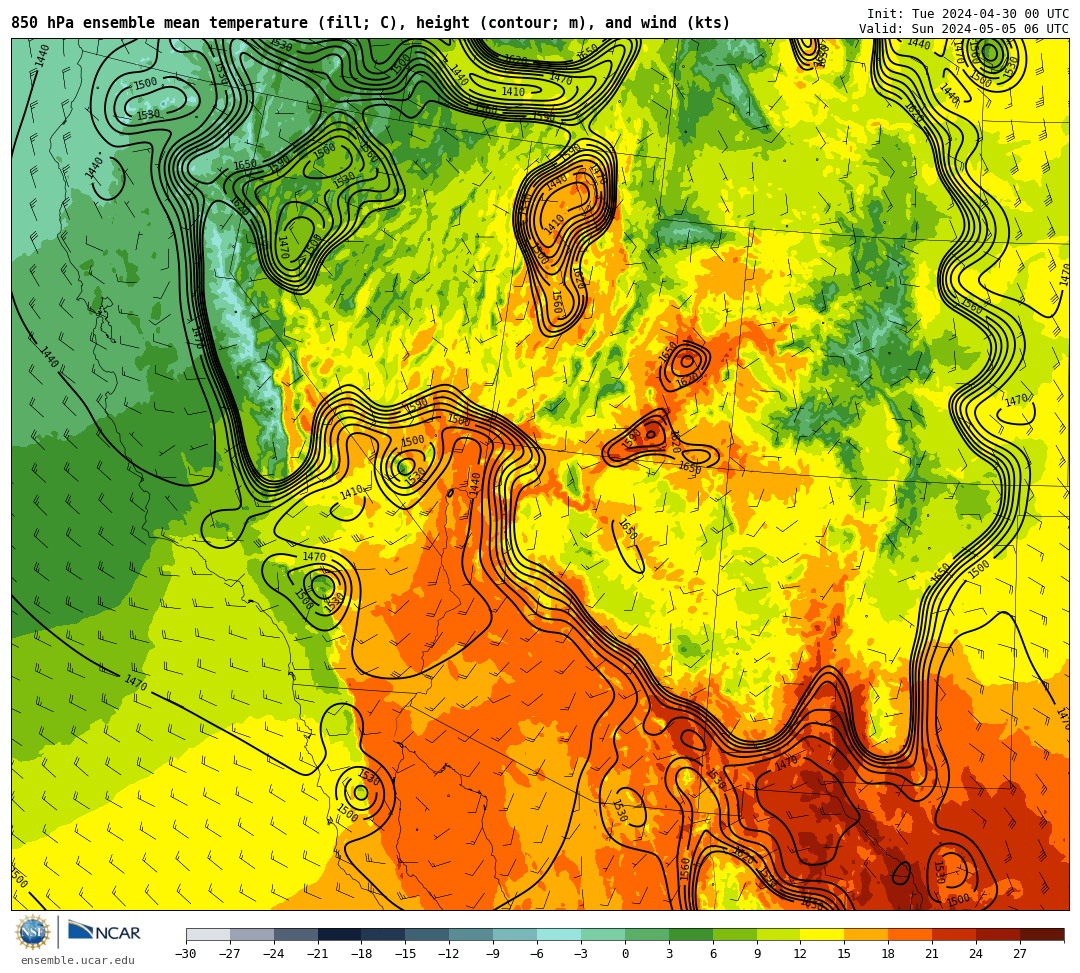This screenshot has width=1080, height=973.
Task: Pick the light teal swatch between -9 and -6
Action: coord(515,934)
